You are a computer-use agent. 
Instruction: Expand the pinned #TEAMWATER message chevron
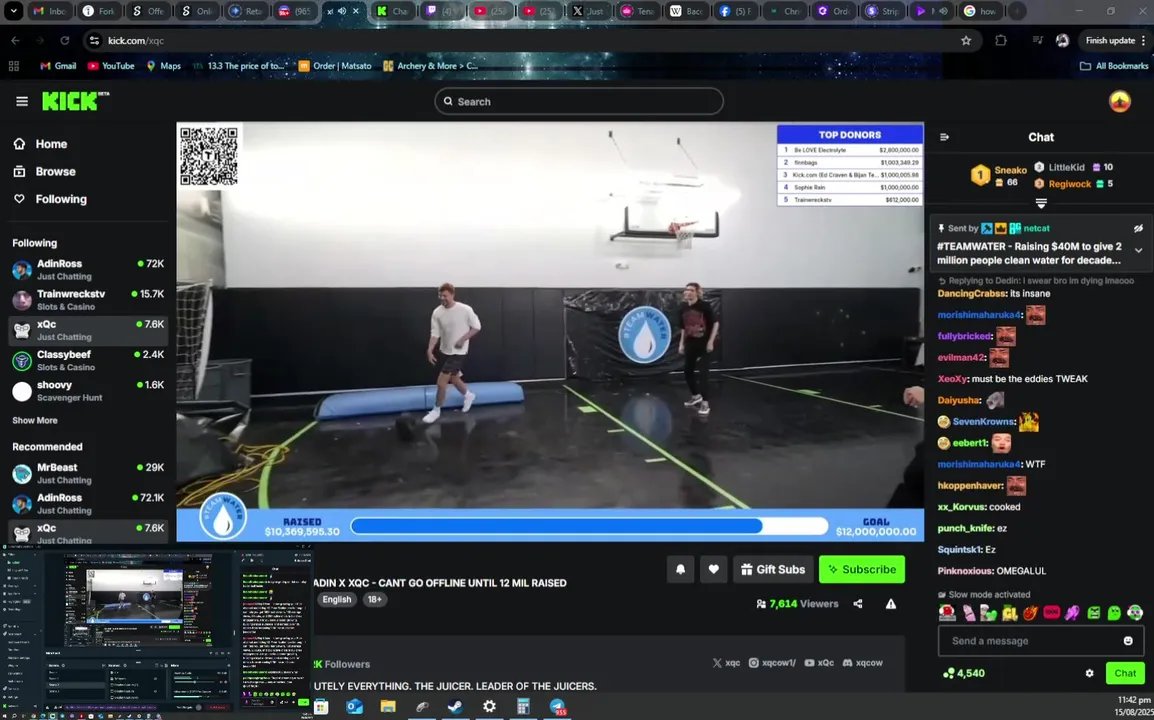click(1138, 250)
